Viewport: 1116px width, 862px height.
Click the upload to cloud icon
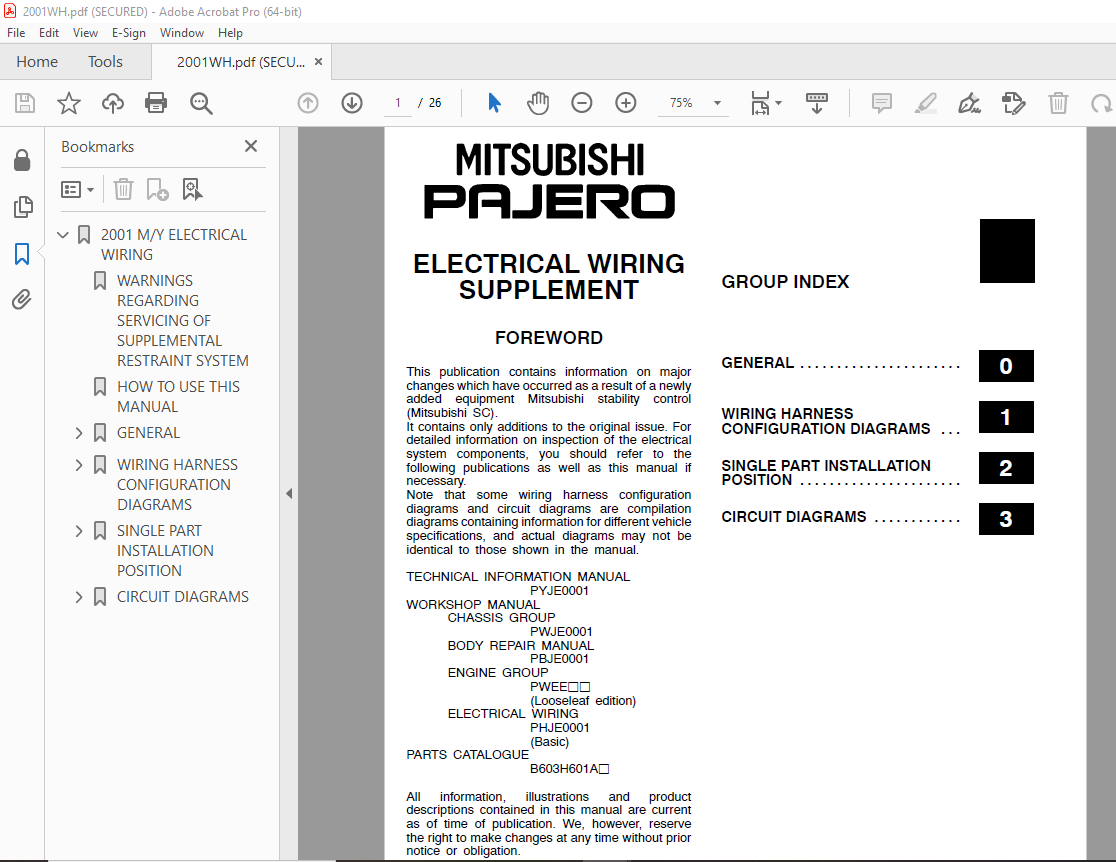(x=112, y=103)
